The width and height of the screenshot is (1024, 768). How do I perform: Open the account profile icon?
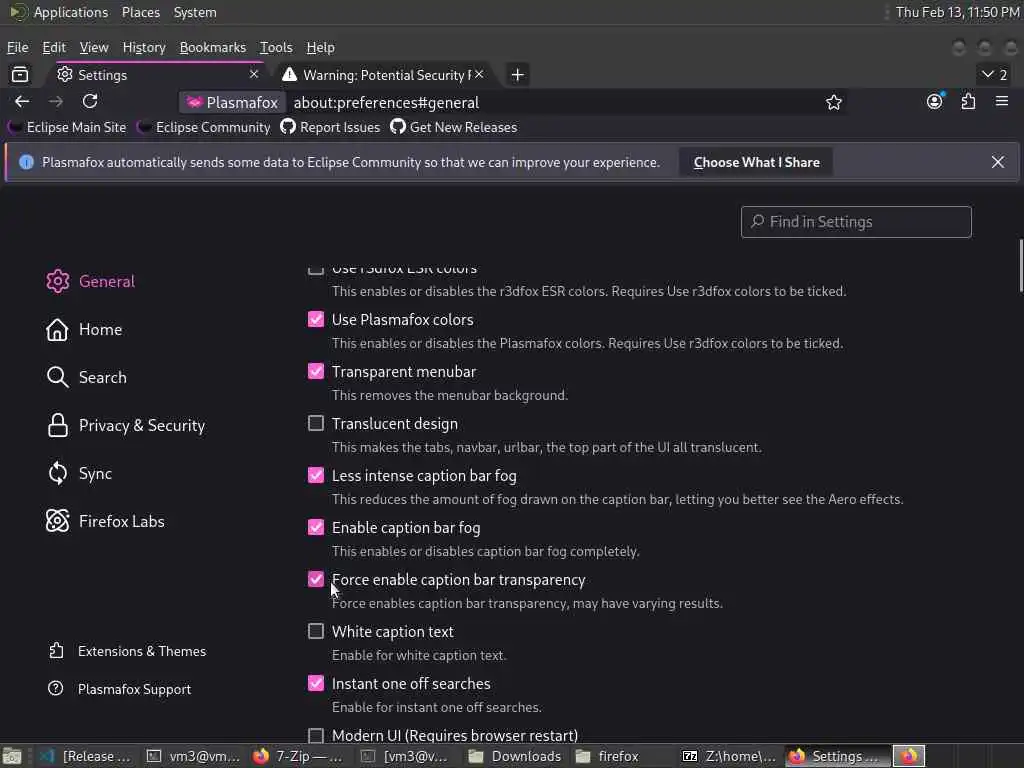pyautogui.click(x=935, y=101)
